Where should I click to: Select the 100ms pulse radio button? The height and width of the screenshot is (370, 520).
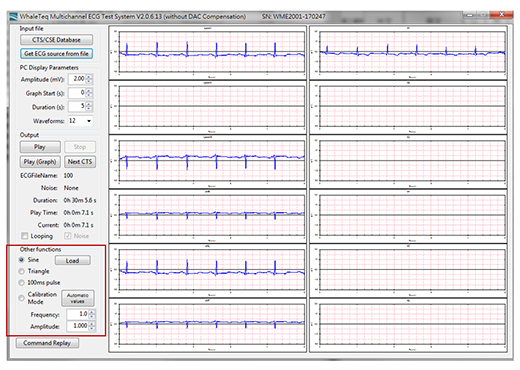tap(22, 283)
